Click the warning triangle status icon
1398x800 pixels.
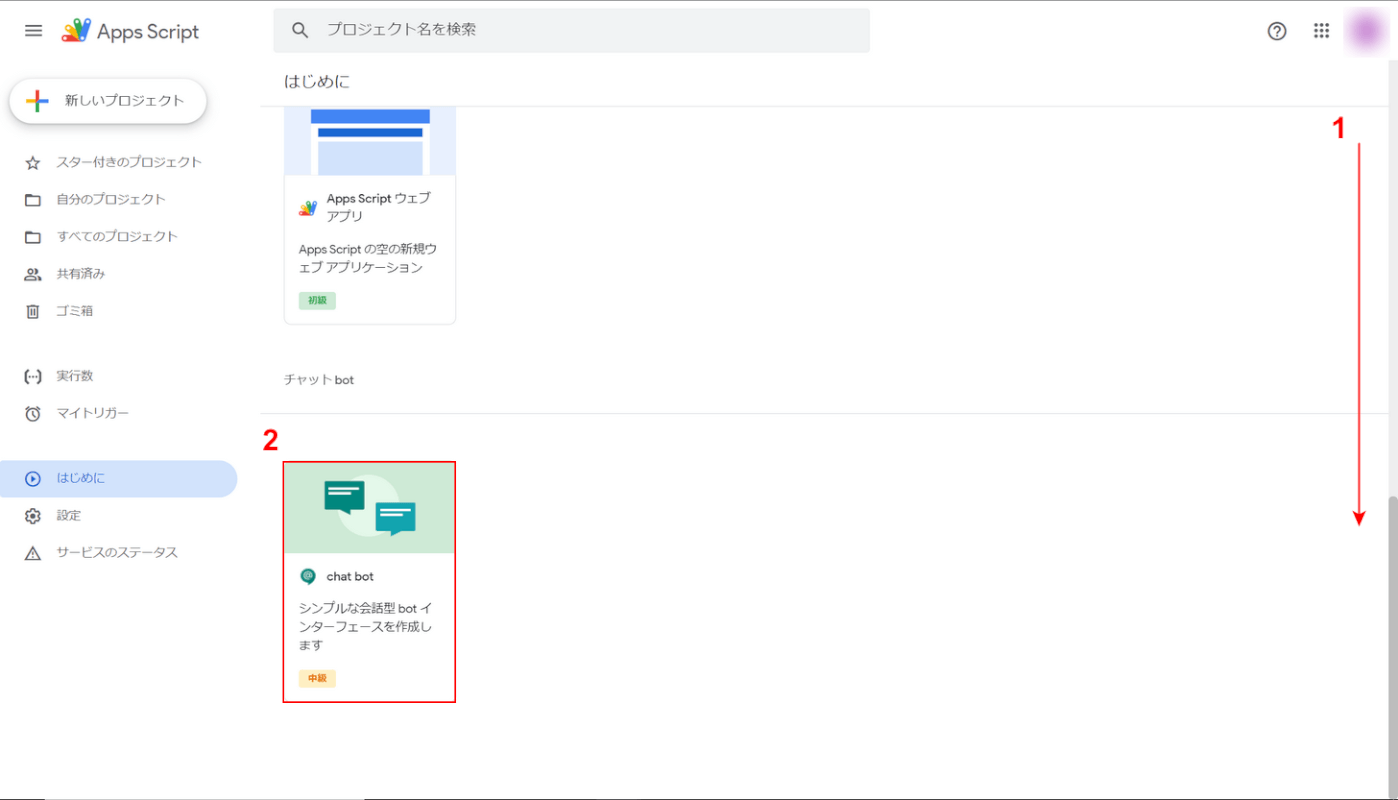[33, 553]
